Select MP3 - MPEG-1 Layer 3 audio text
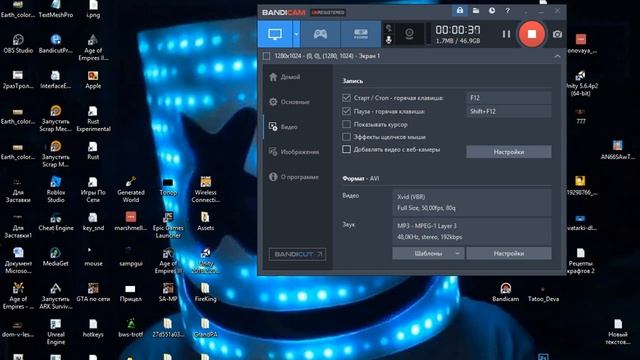Viewport: 640px width, 360px height. click(x=427, y=226)
